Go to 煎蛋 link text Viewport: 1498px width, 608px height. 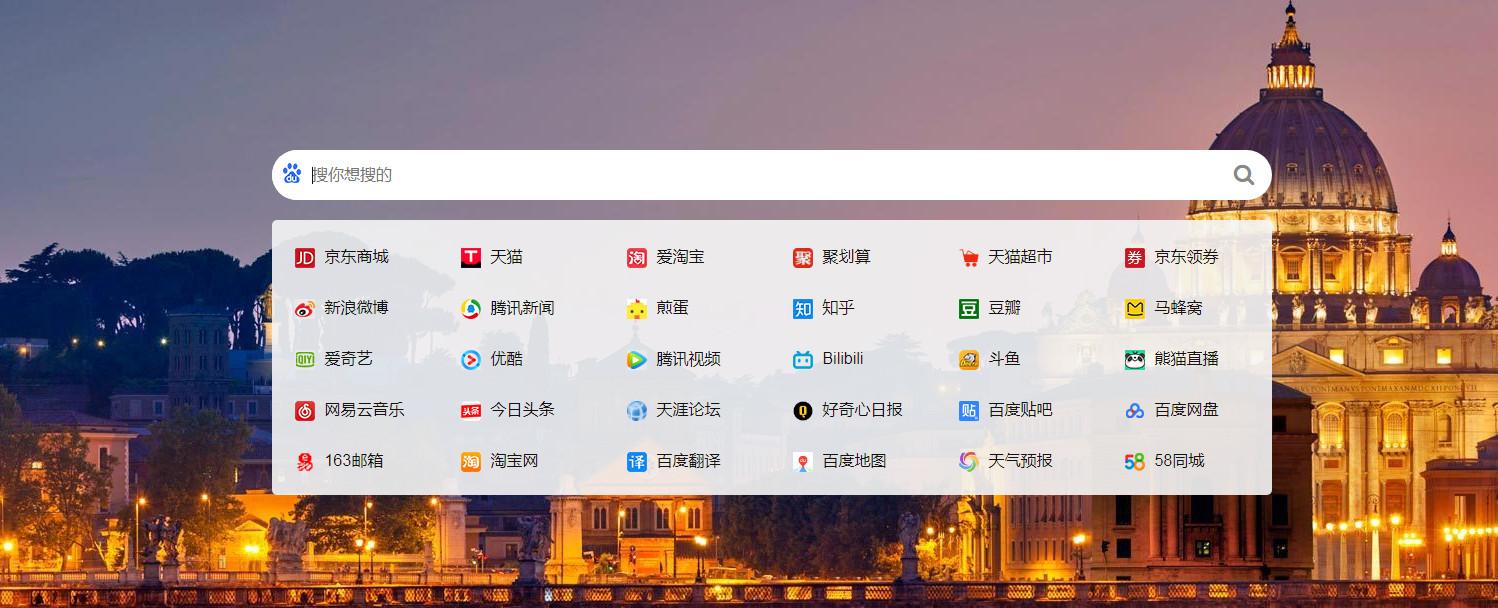pos(673,308)
